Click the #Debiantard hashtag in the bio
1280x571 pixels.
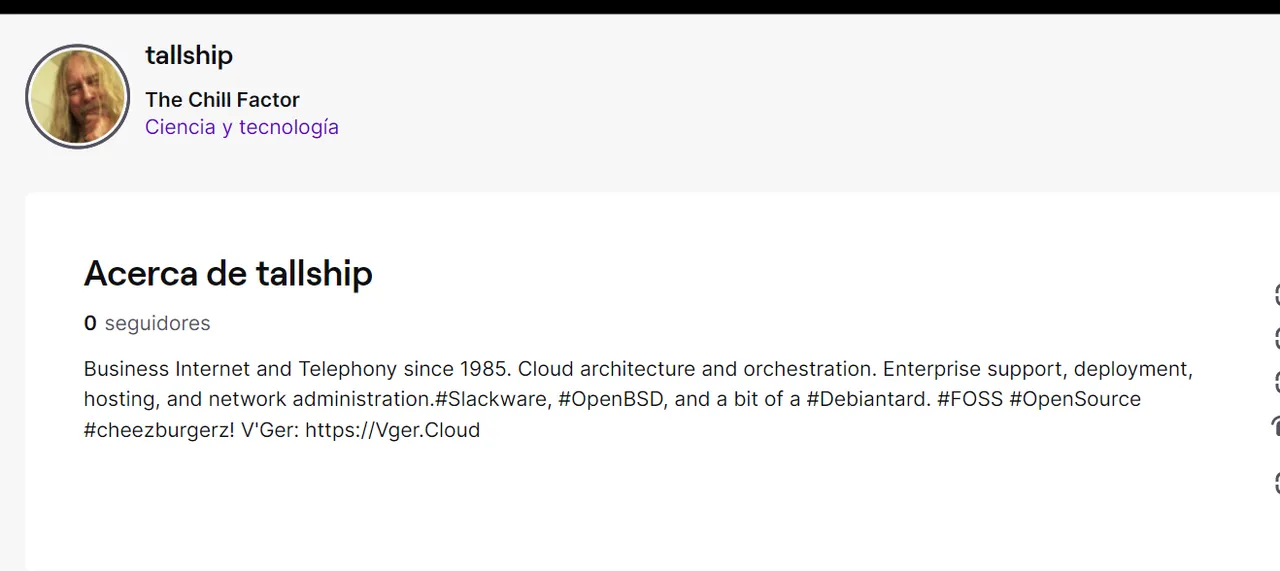point(866,399)
